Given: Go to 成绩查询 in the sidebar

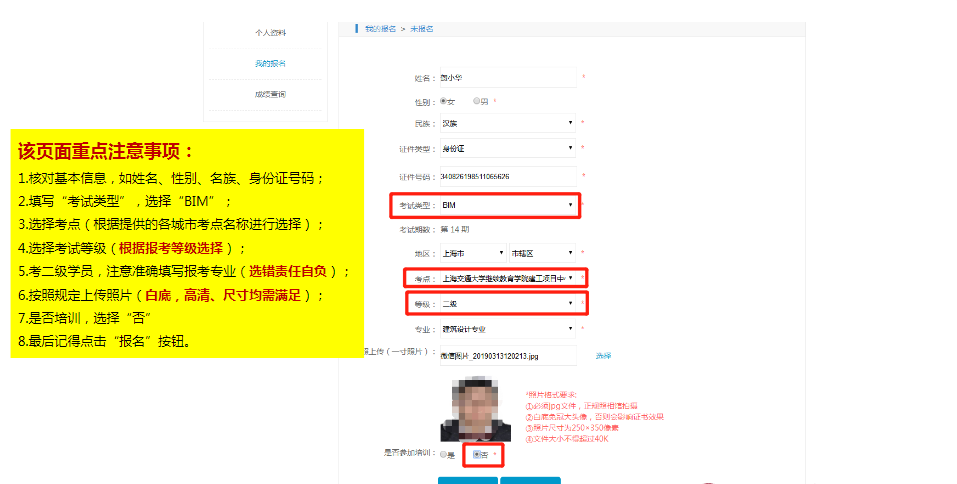Looking at the screenshot, I should (270, 95).
